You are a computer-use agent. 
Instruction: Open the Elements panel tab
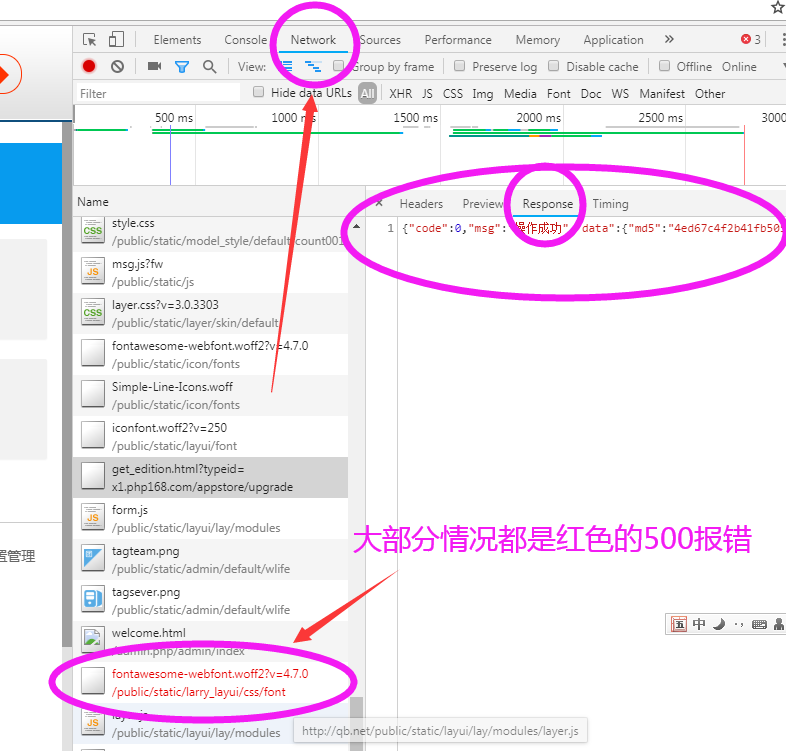coord(177,40)
